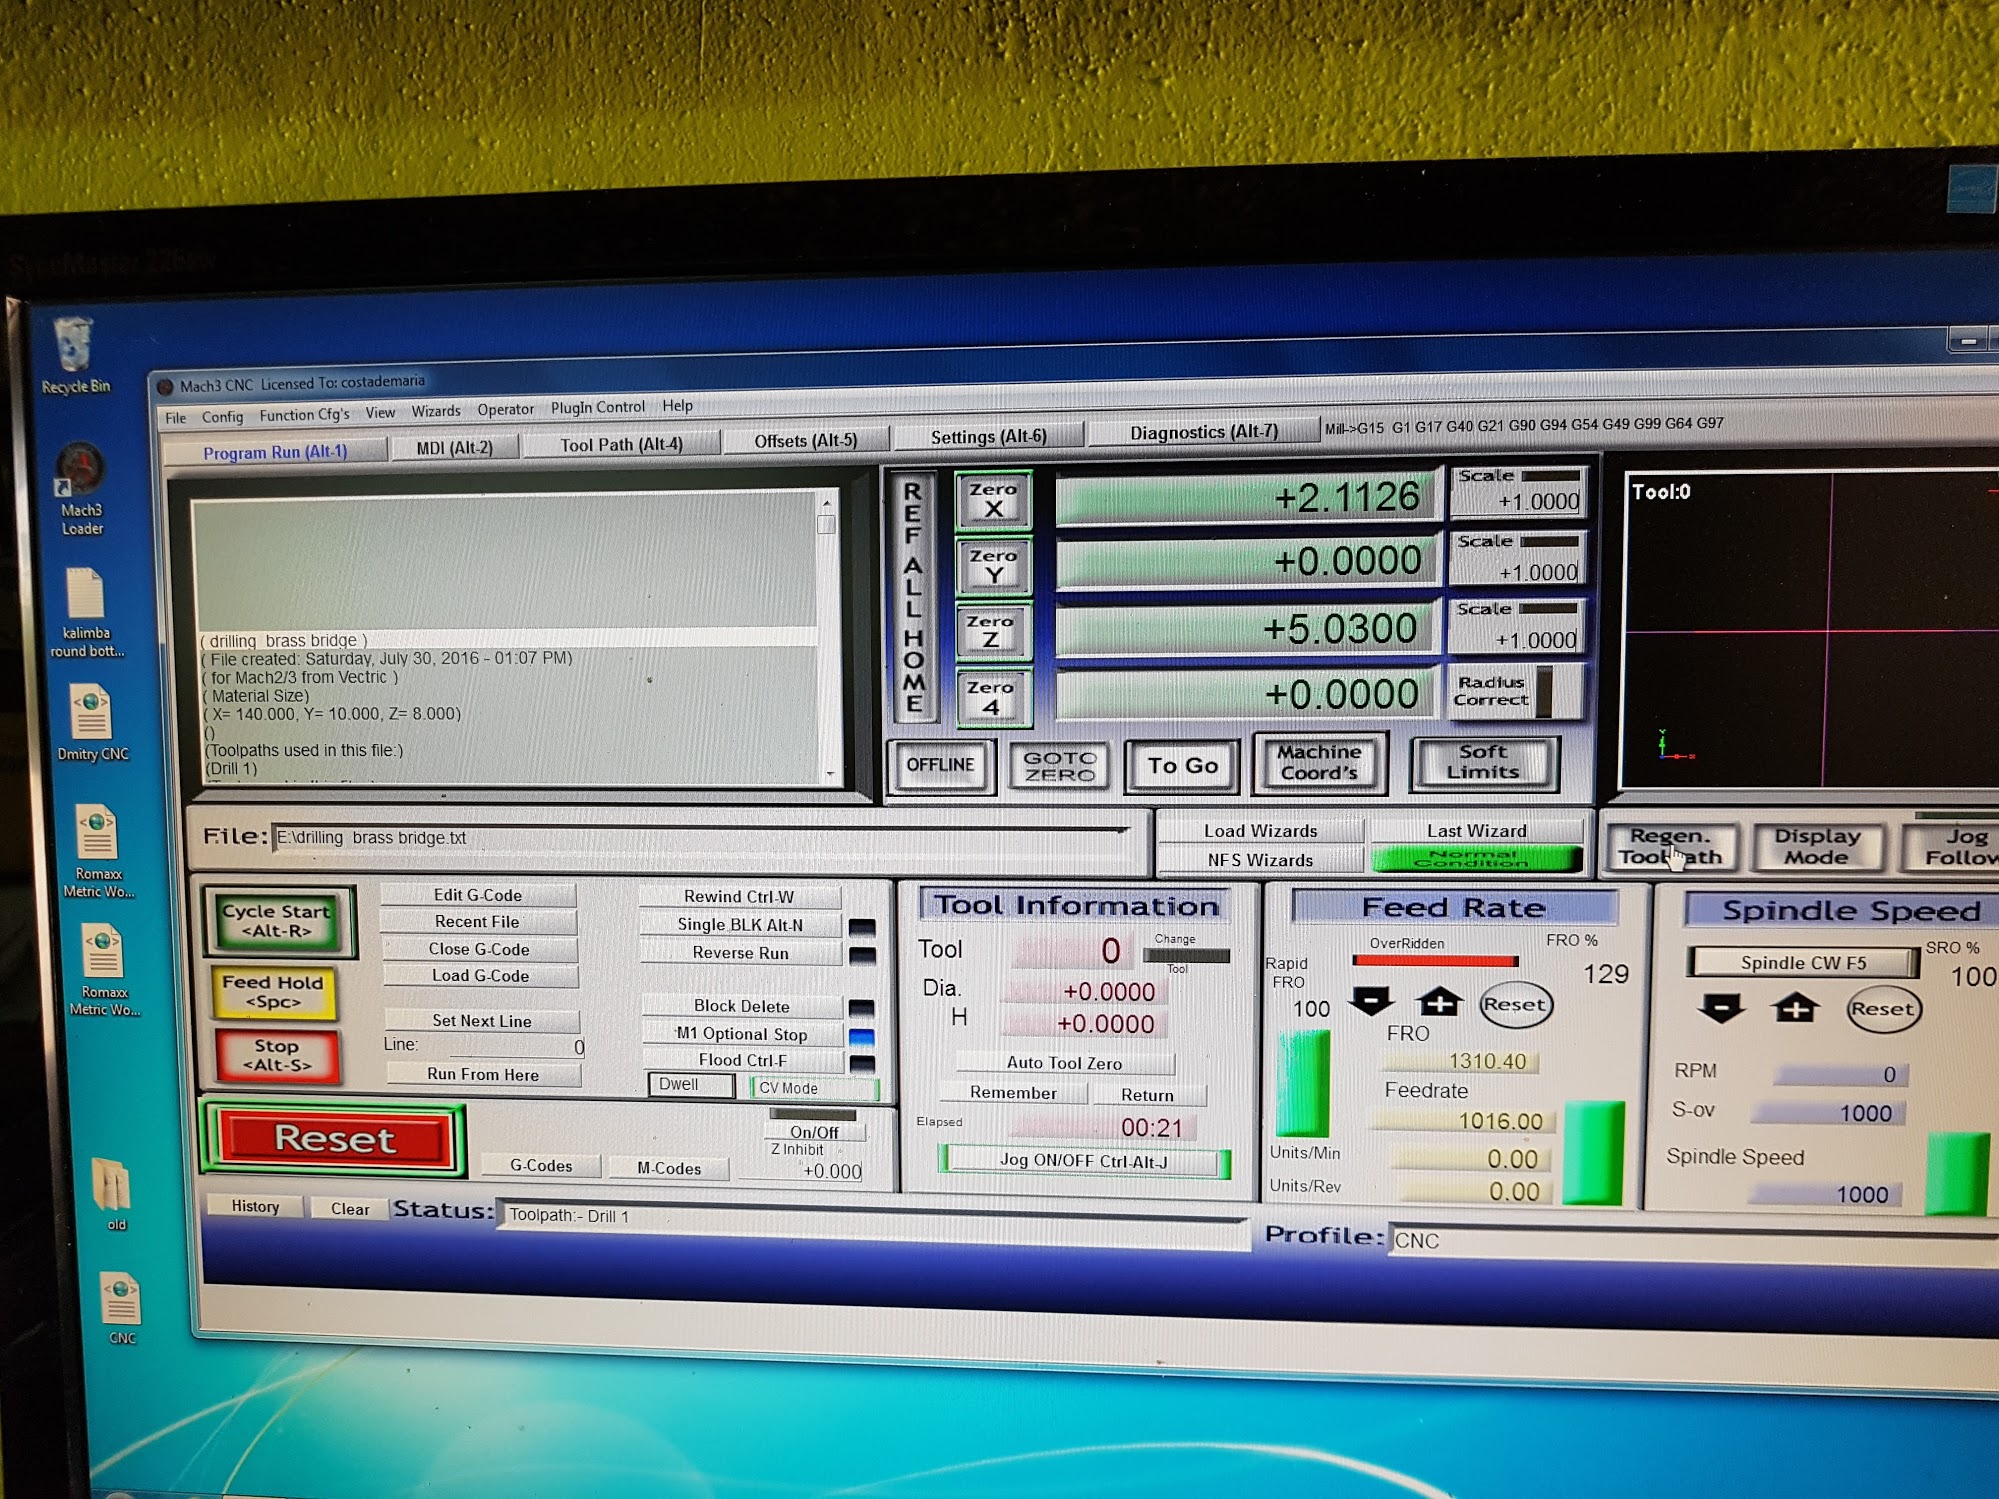Click the big red Reset button

pyautogui.click(x=335, y=1139)
